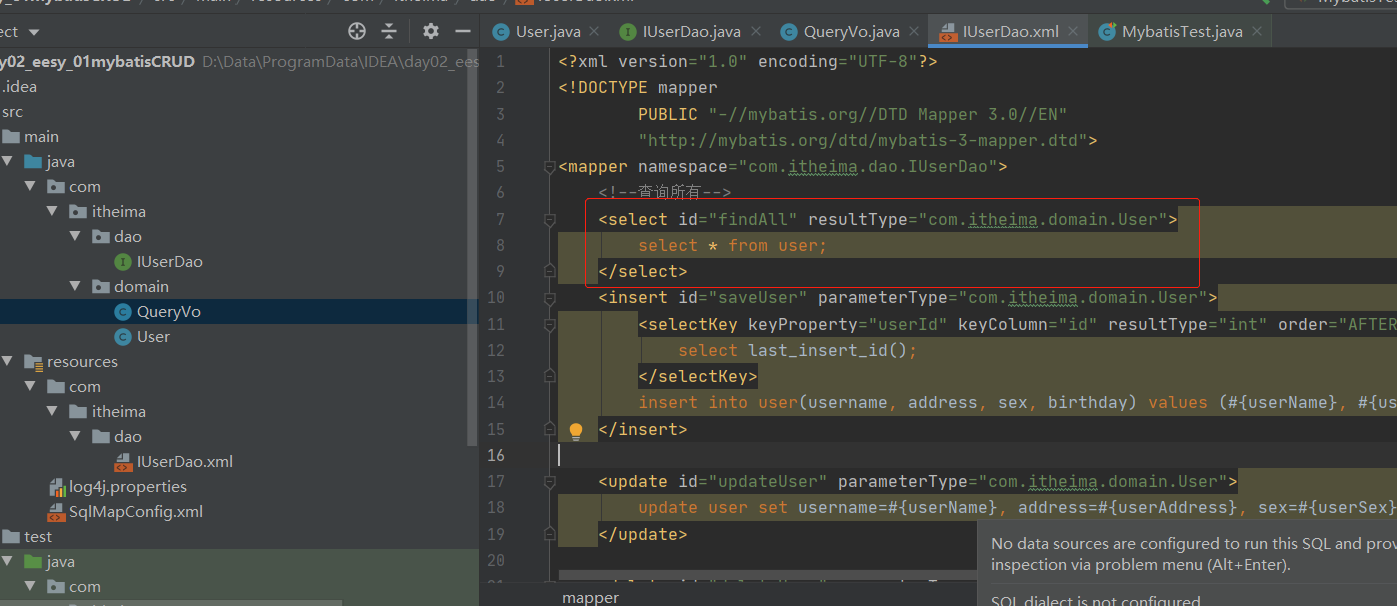
Task: Switch to the MybatisTest.java tab
Action: tap(1181, 32)
